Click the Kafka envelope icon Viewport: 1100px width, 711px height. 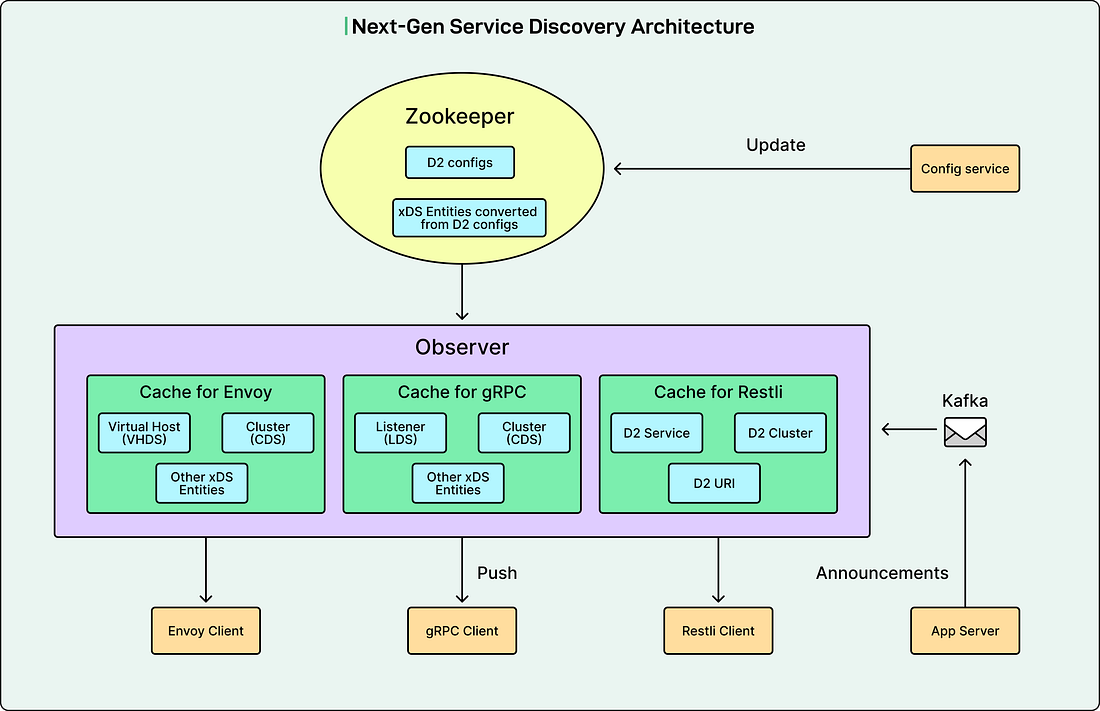tap(965, 432)
